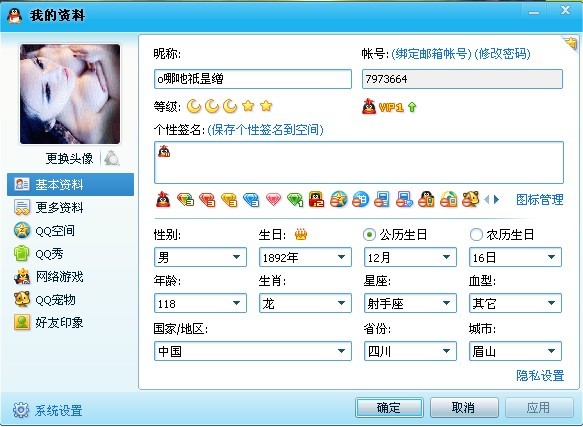Click the red diamond level 3 icon
The image size is (583, 427).
[x=207, y=200]
